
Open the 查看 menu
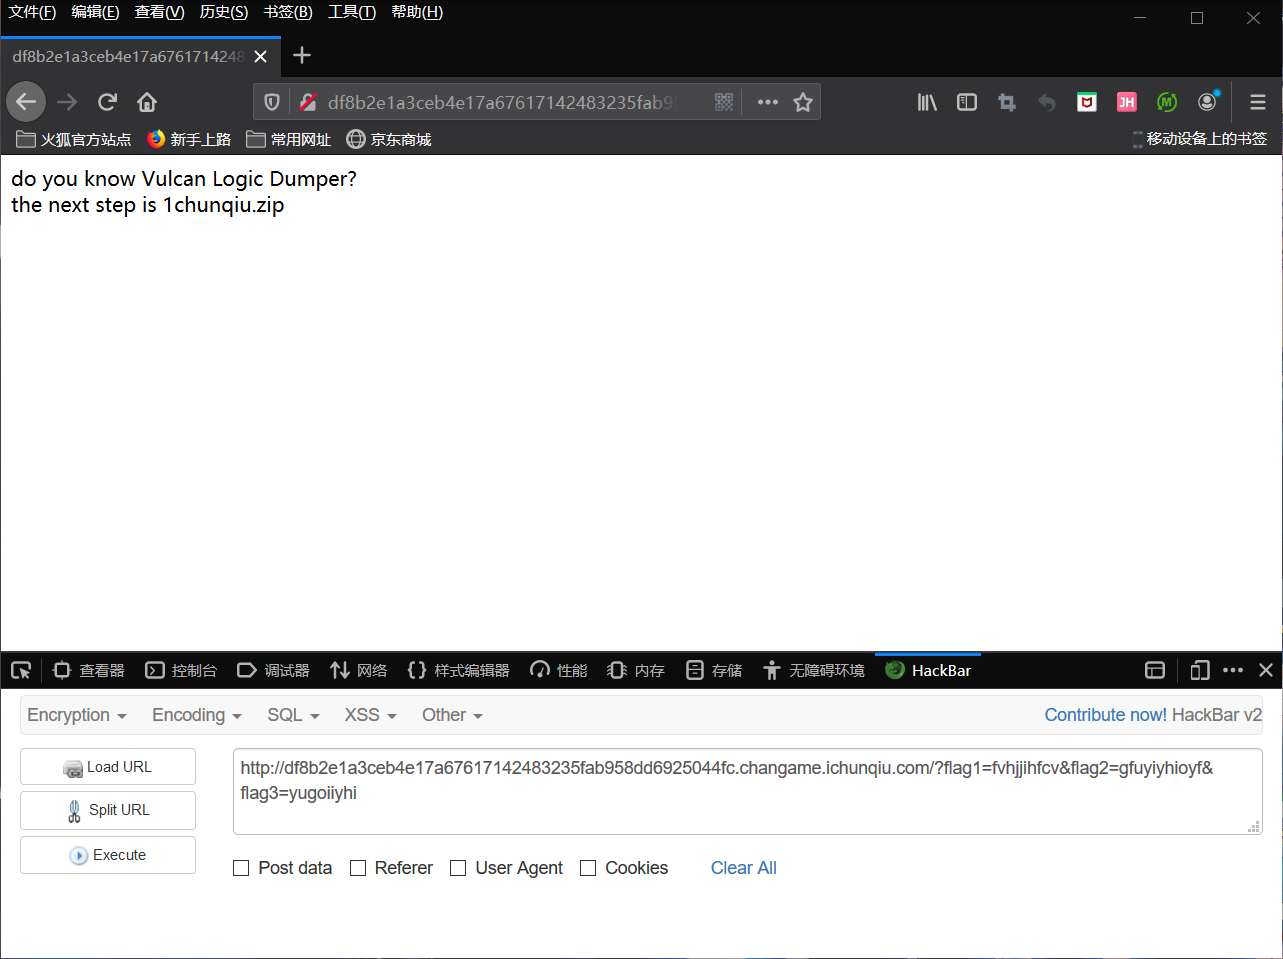(160, 12)
